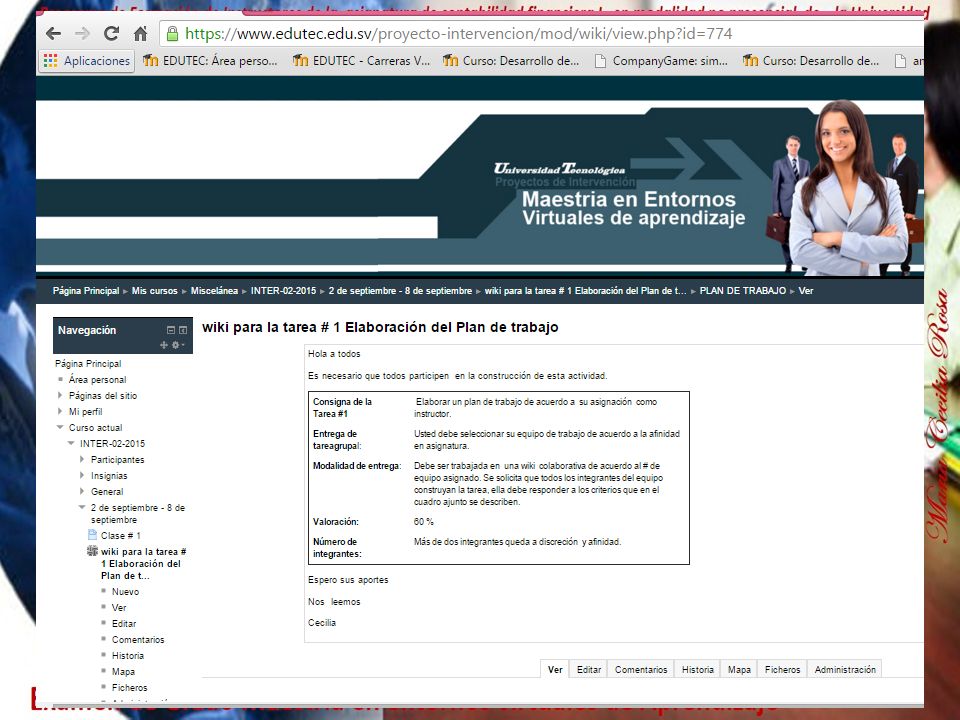
Task: Open the browser Home icon
Action: click(140, 34)
